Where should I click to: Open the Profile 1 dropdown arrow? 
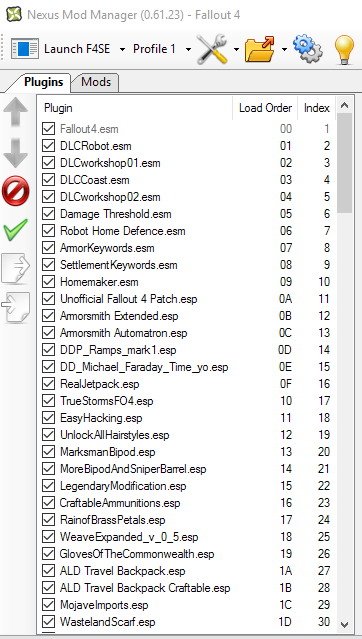(188, 49)
